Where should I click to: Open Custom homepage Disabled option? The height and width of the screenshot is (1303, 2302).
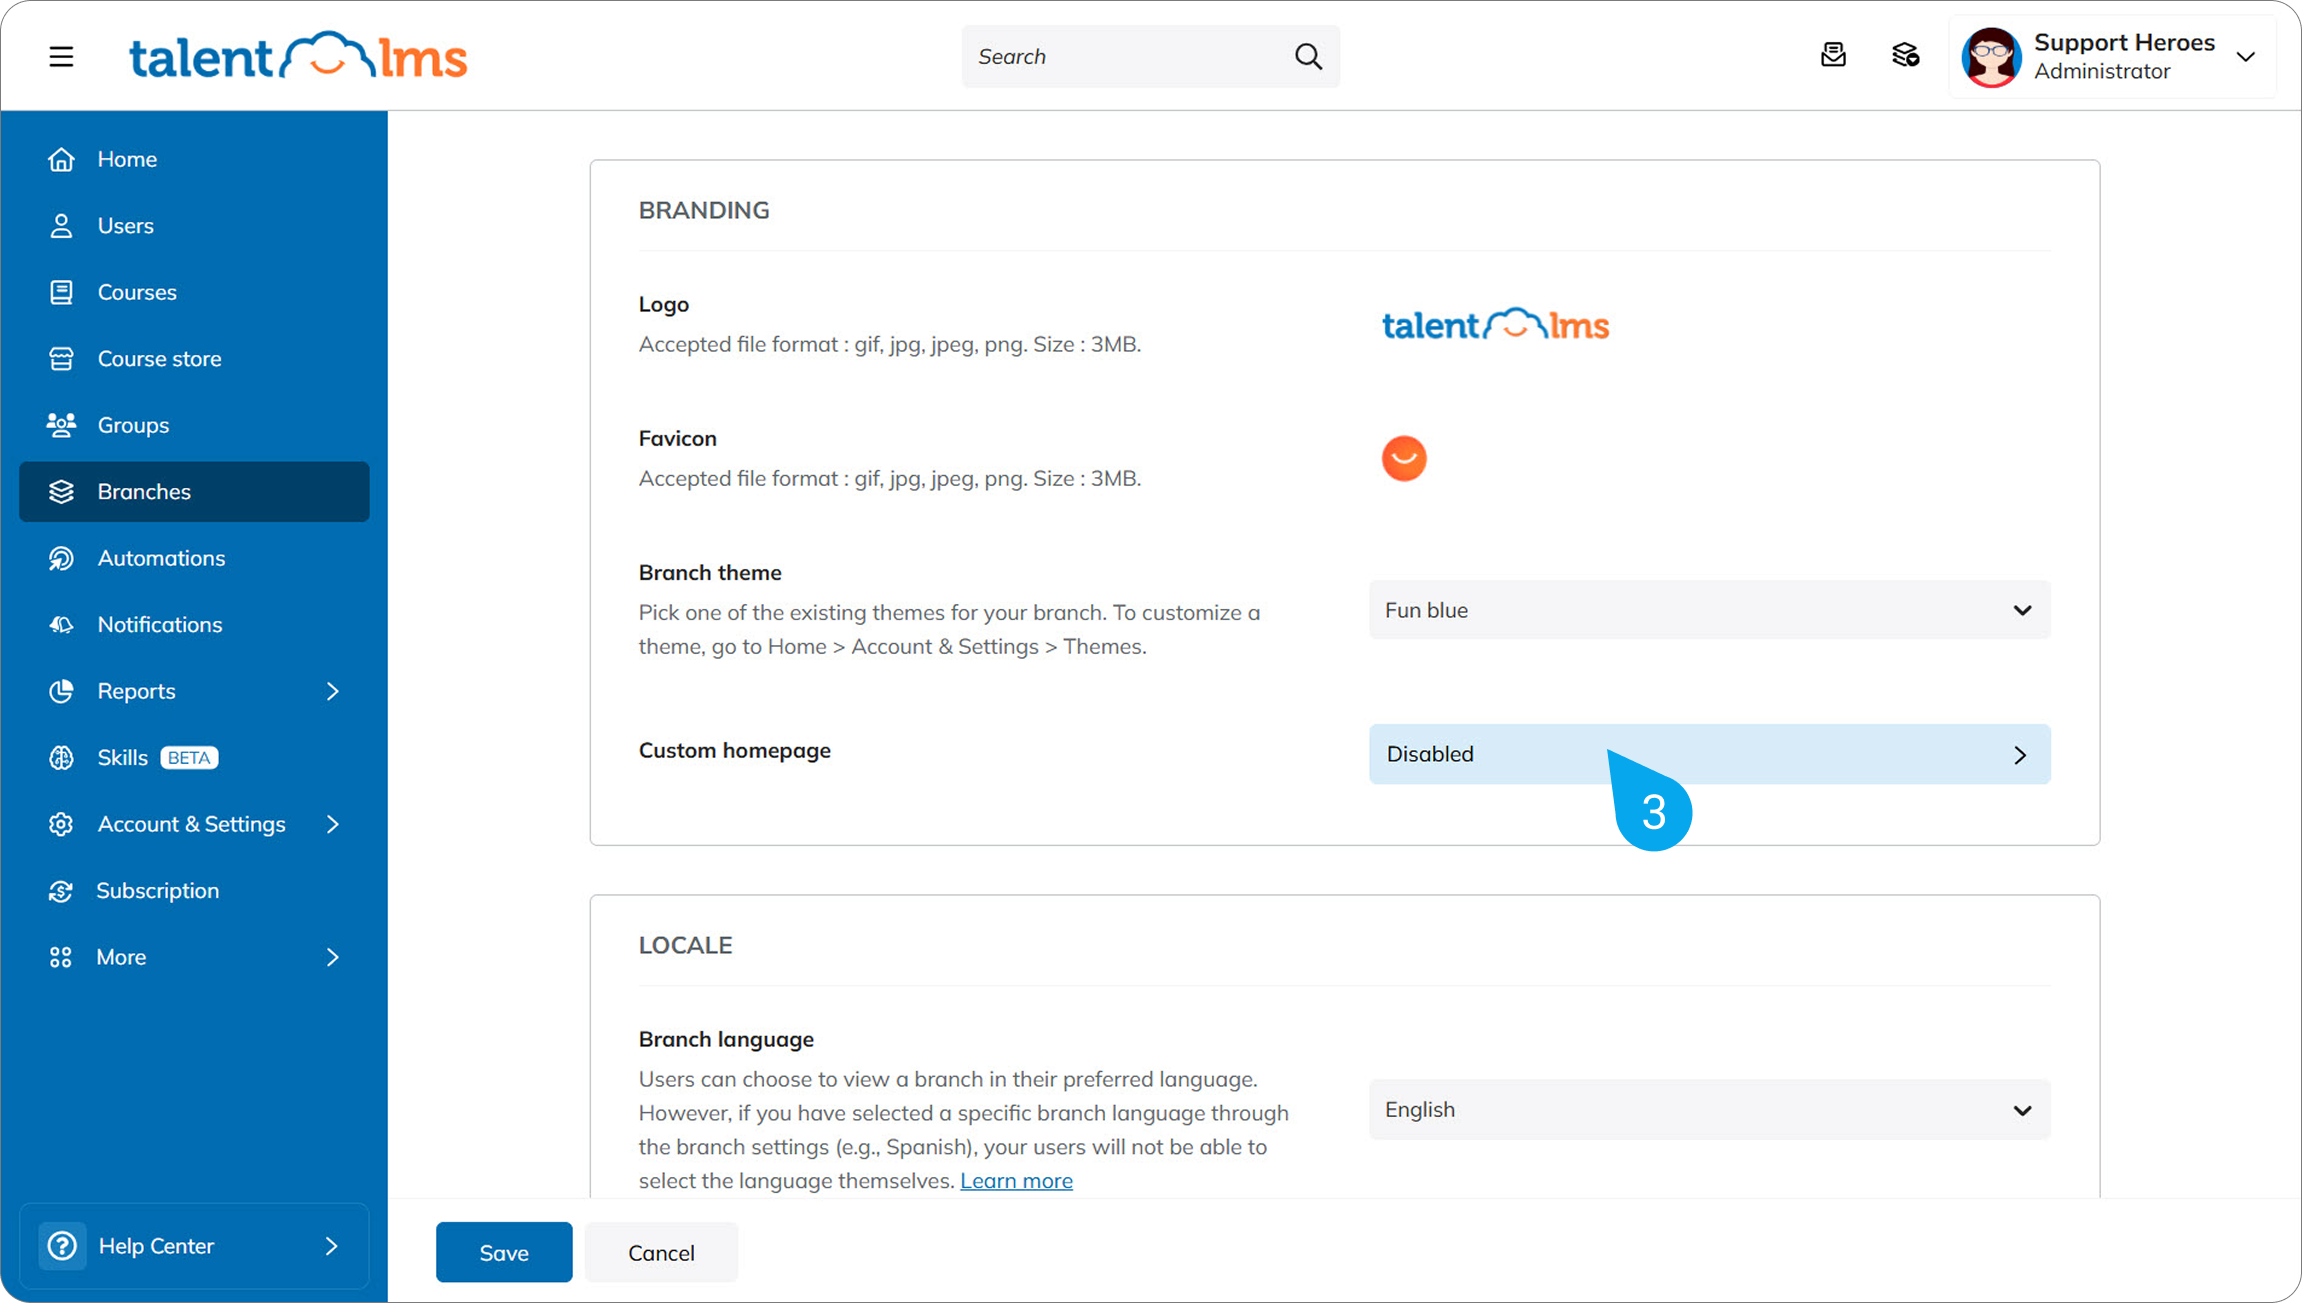(1709, 754)
